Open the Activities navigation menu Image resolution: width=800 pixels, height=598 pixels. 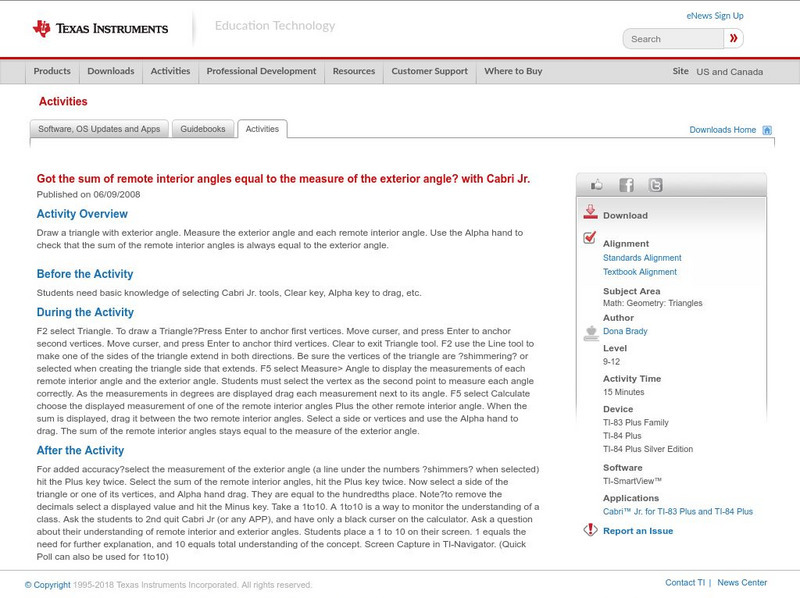click(x=170, y=71)
